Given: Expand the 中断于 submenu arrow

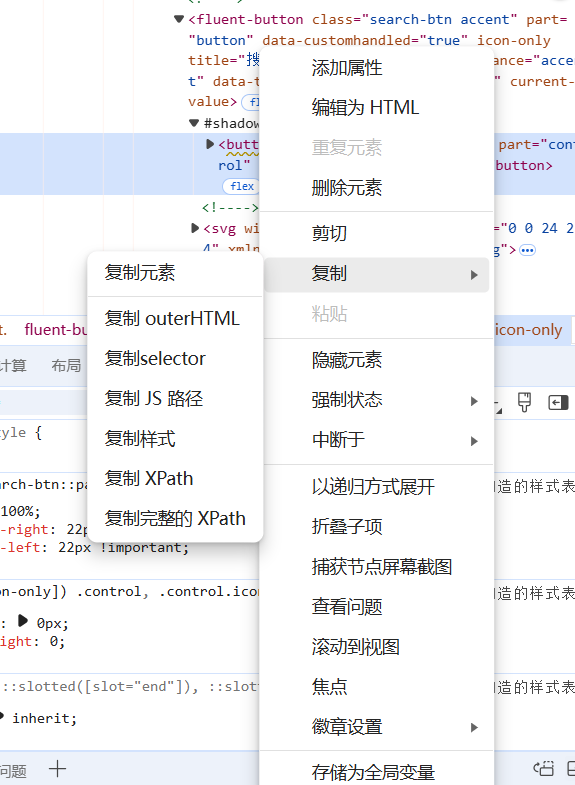Looking at the screenshot, I should [474, 441].
